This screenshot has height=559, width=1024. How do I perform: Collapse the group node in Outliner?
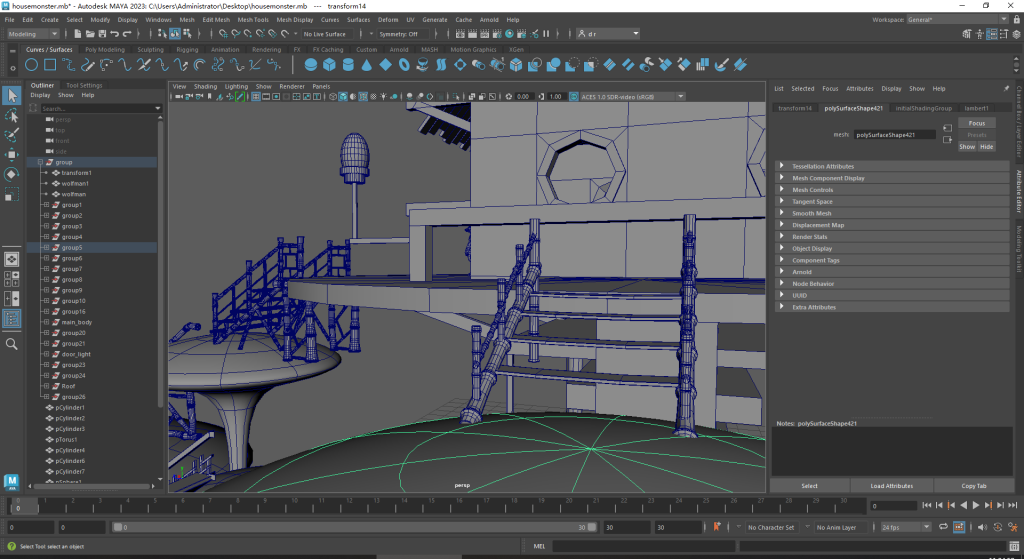pyautogui.click(x=40, y=162)
